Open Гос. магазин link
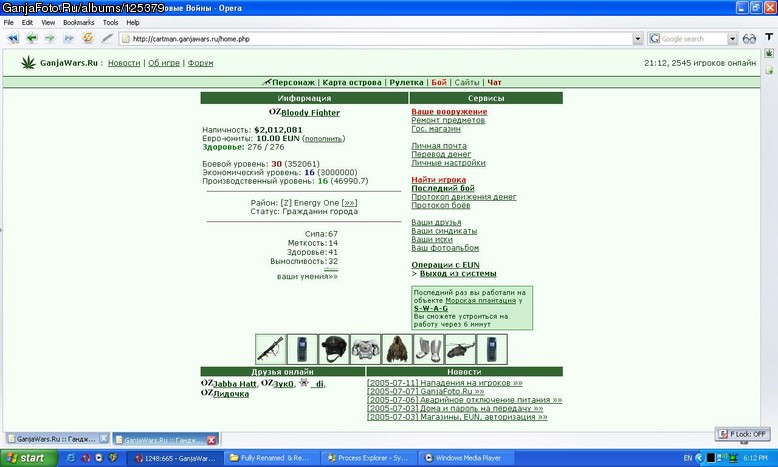The height and width of the screenshot is (467, 778). point(436,129)
